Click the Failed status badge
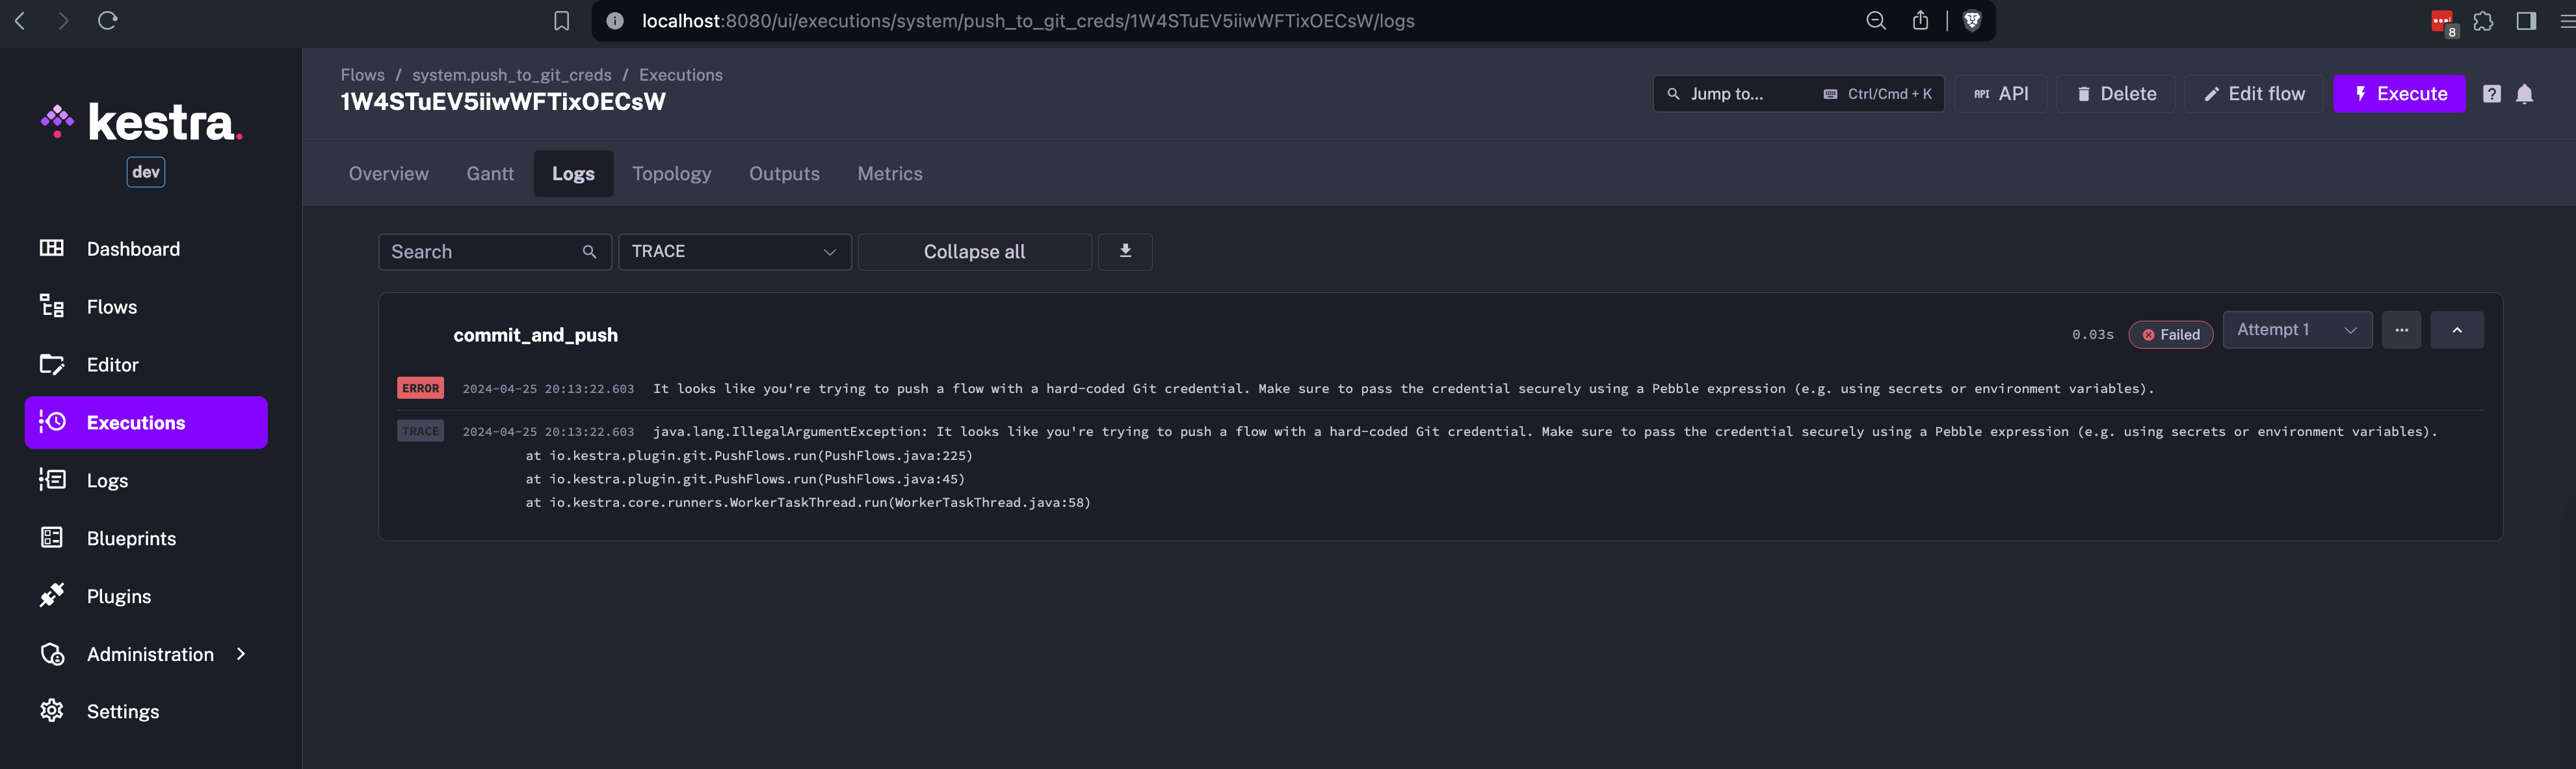This screenshot has width=2576, height=769. 2170,334
